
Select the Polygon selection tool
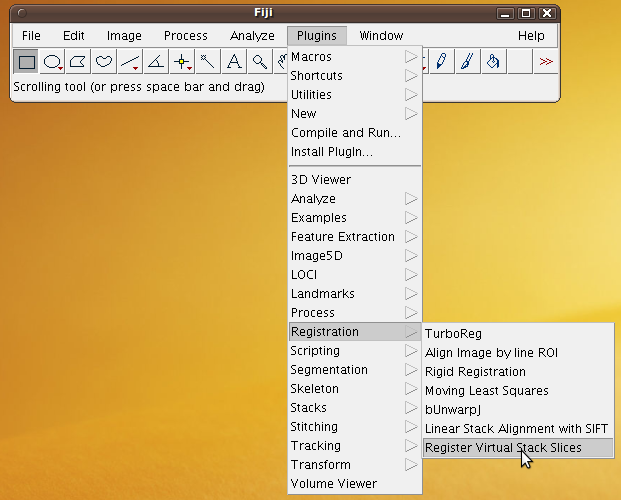point(78,61)
